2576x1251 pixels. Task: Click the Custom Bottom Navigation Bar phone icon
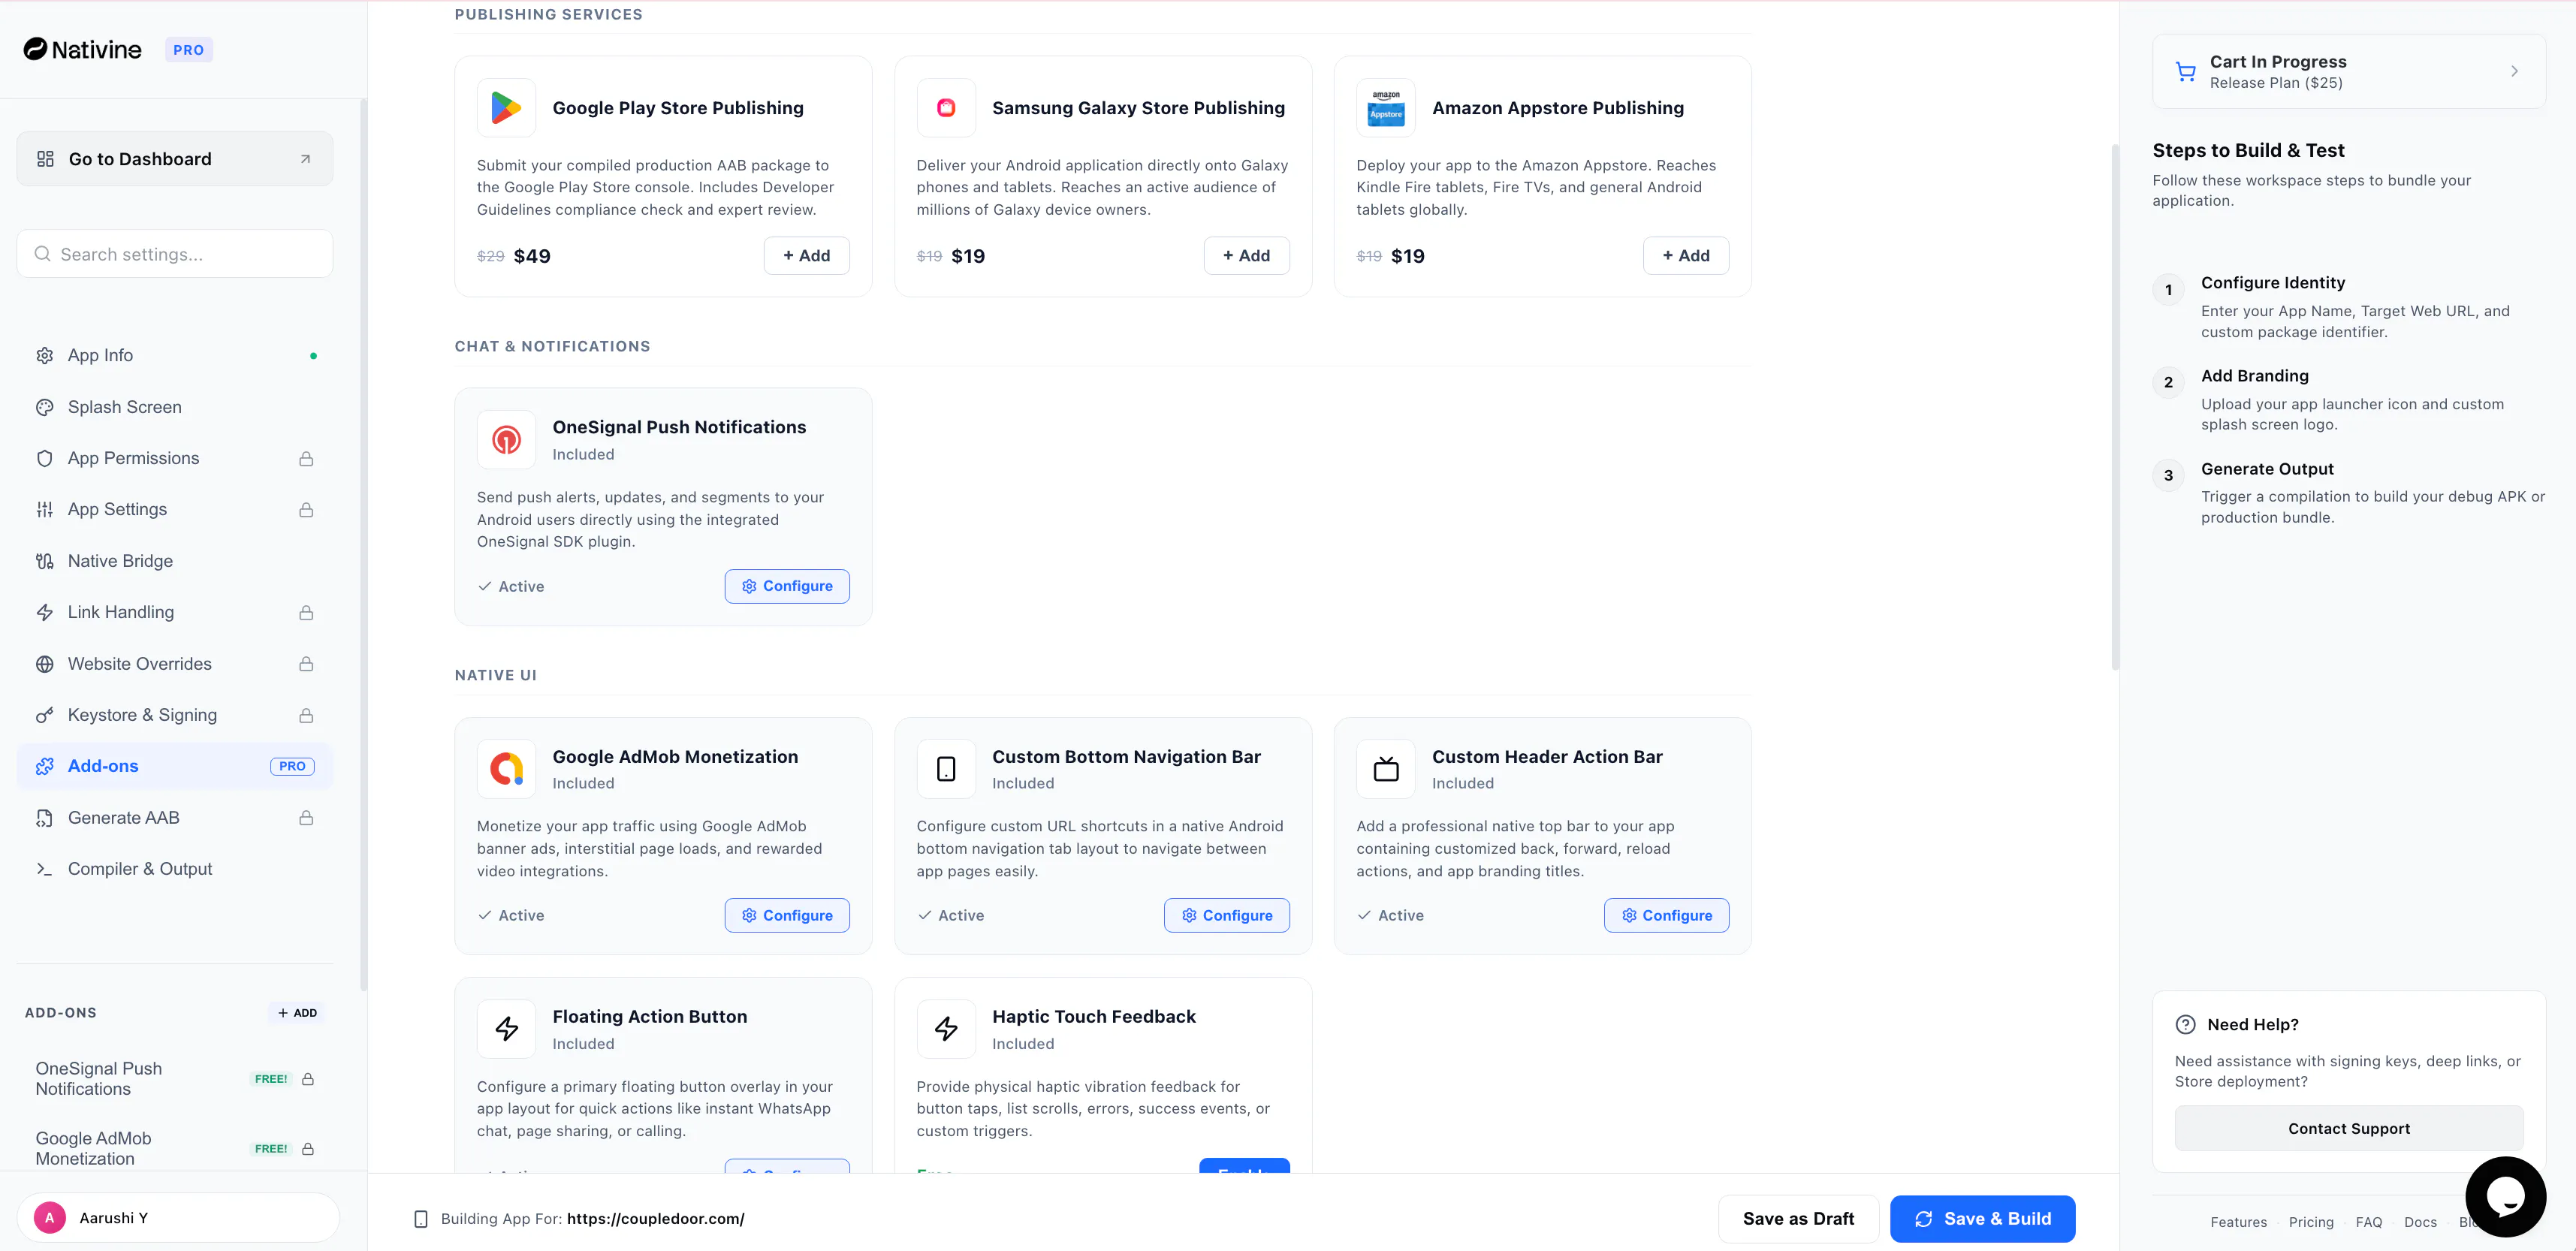coord(946,768)
